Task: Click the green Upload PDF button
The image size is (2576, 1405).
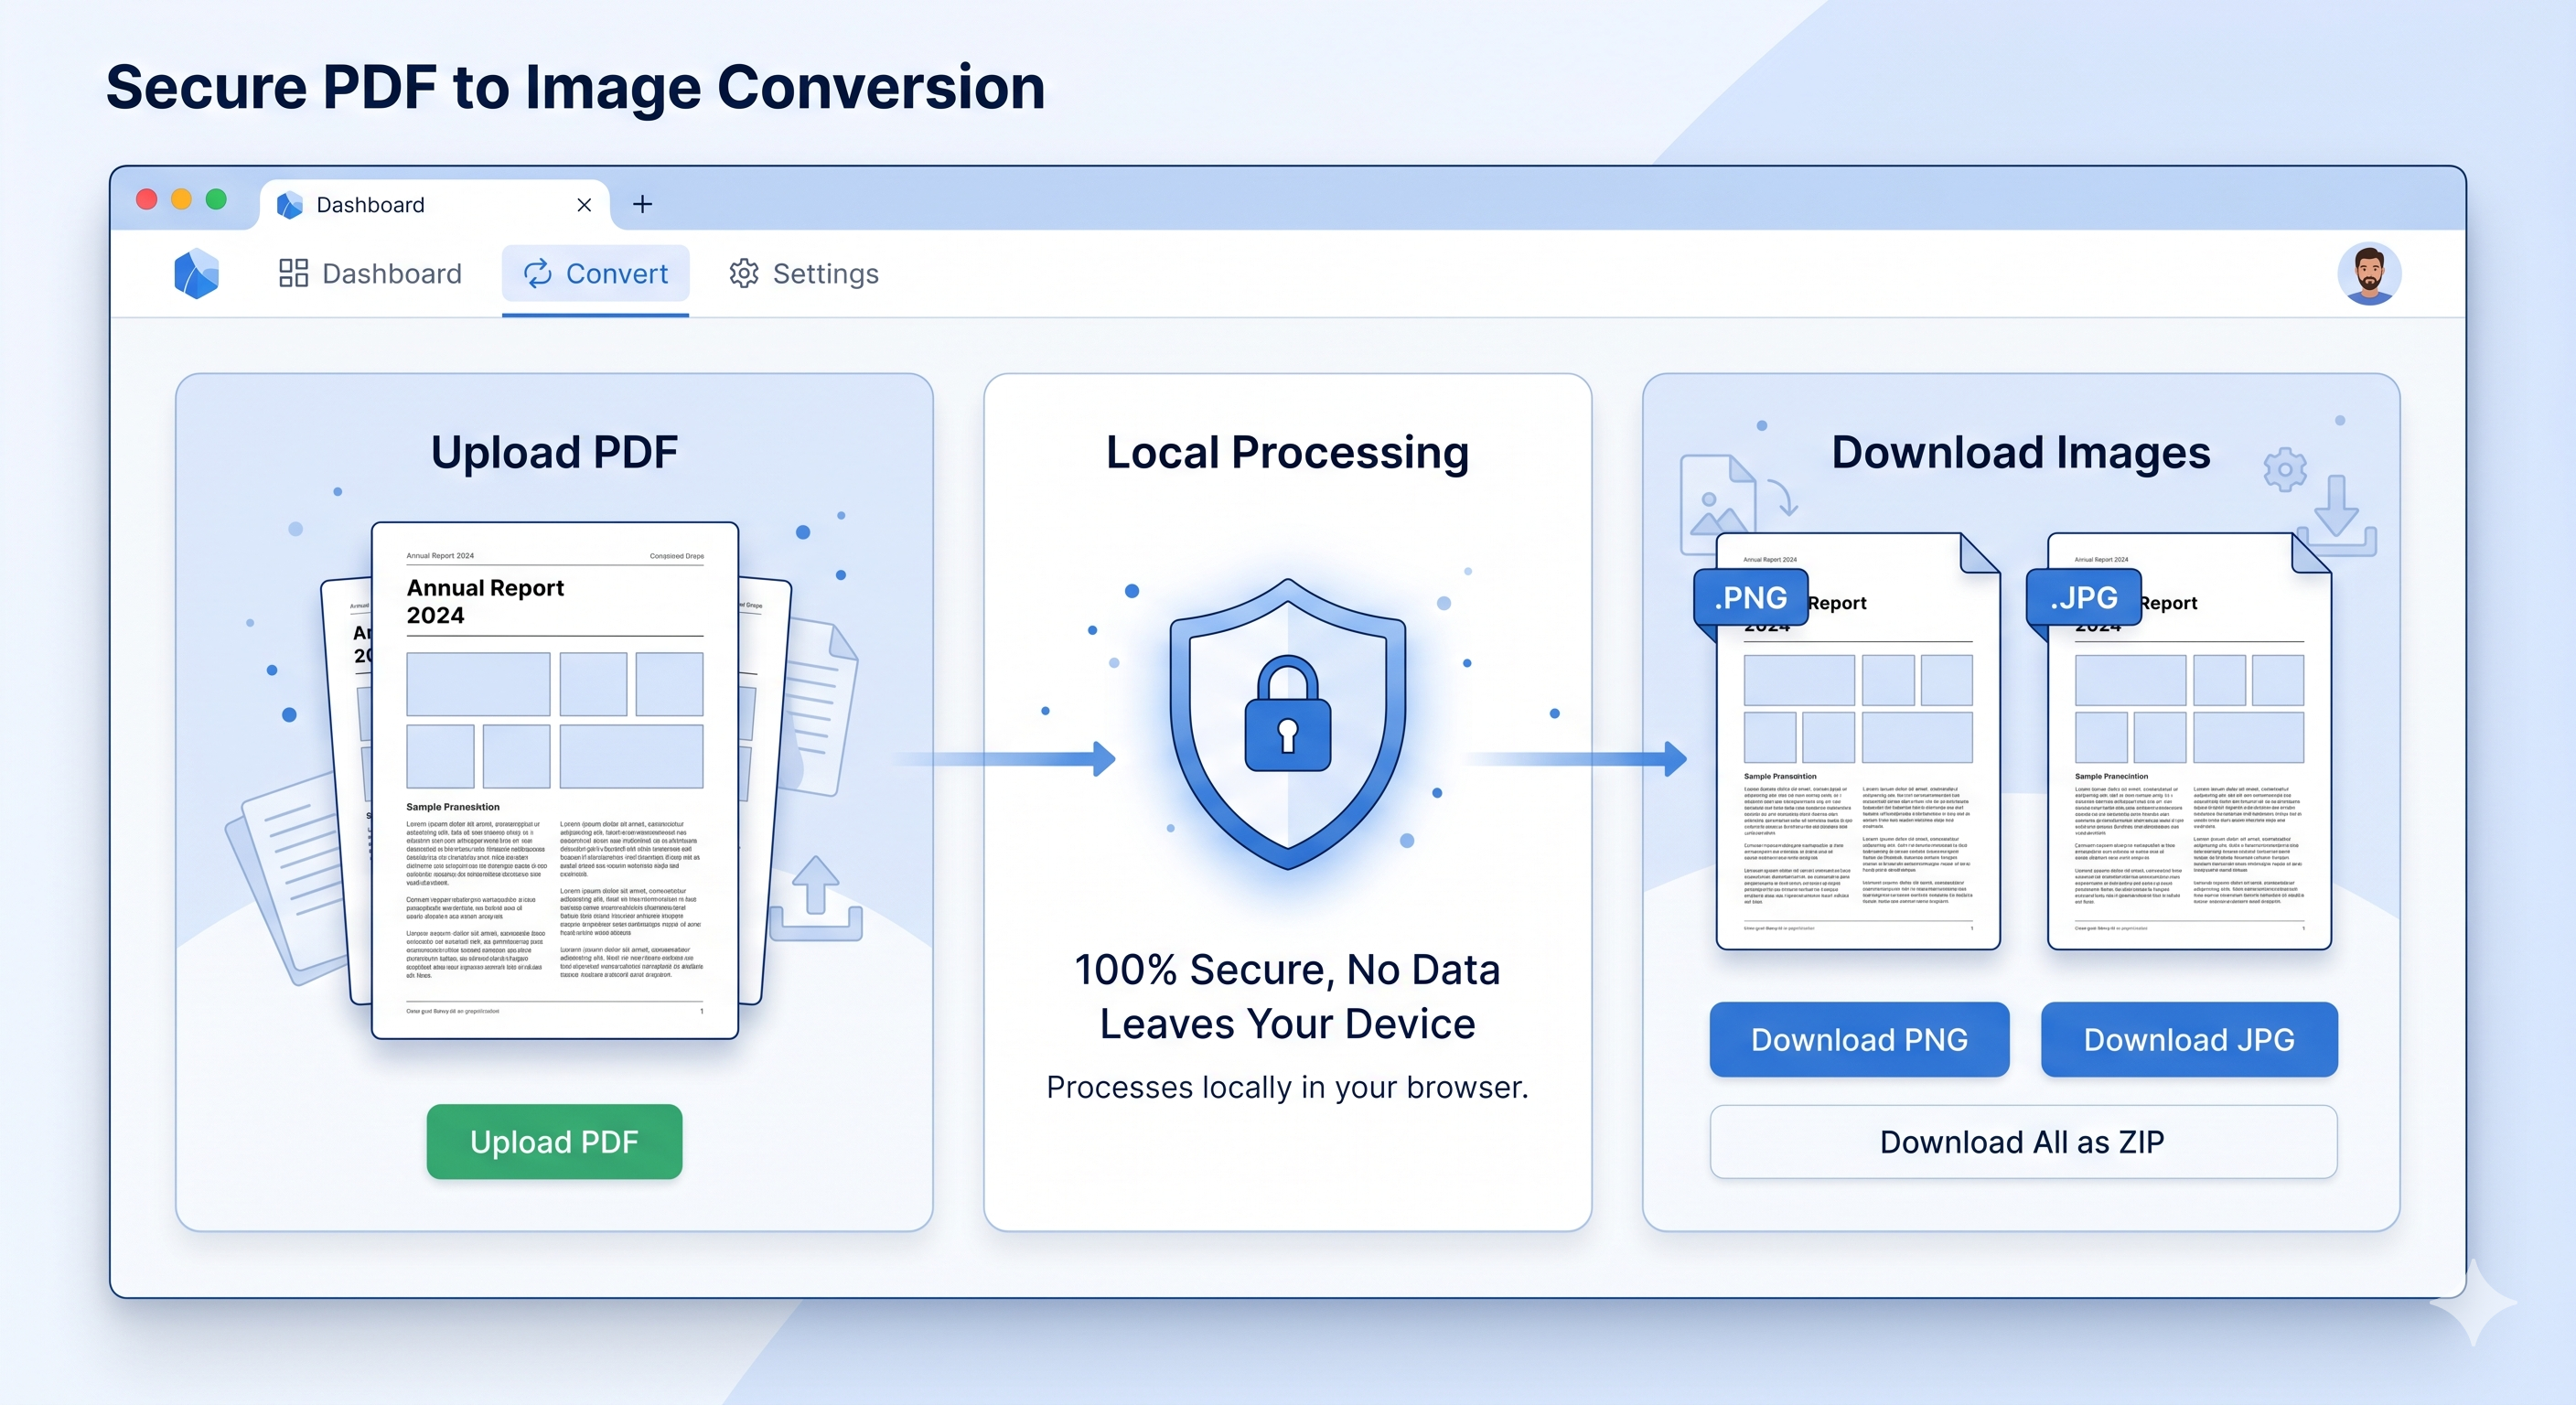Action: (x=554, y=1141)
